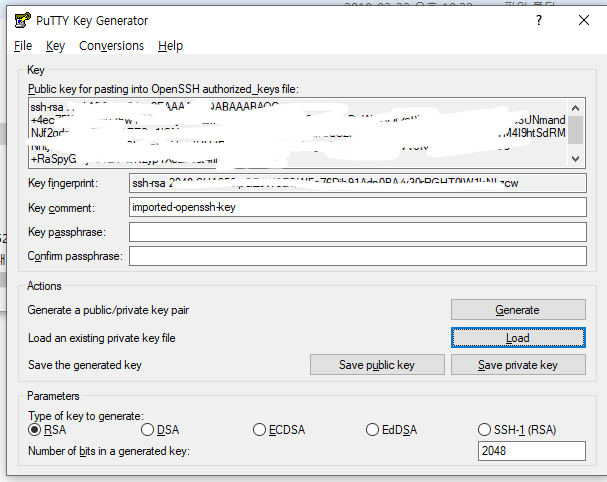Select the RSA key type
The width and height of the screenshot is (607, 482).
[x=35, y=430]
